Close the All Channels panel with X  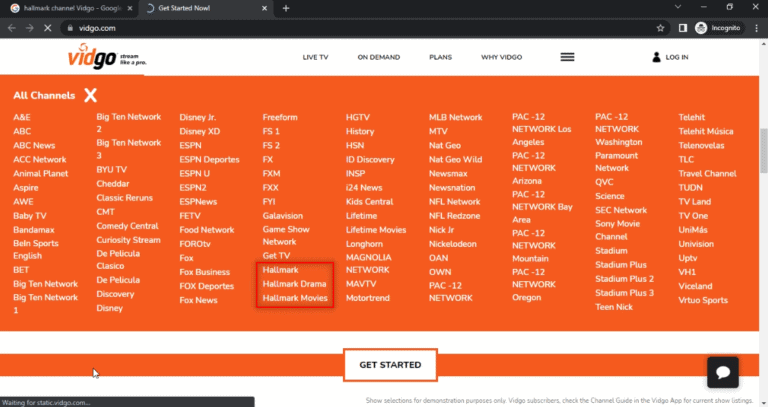click(90, 95)
